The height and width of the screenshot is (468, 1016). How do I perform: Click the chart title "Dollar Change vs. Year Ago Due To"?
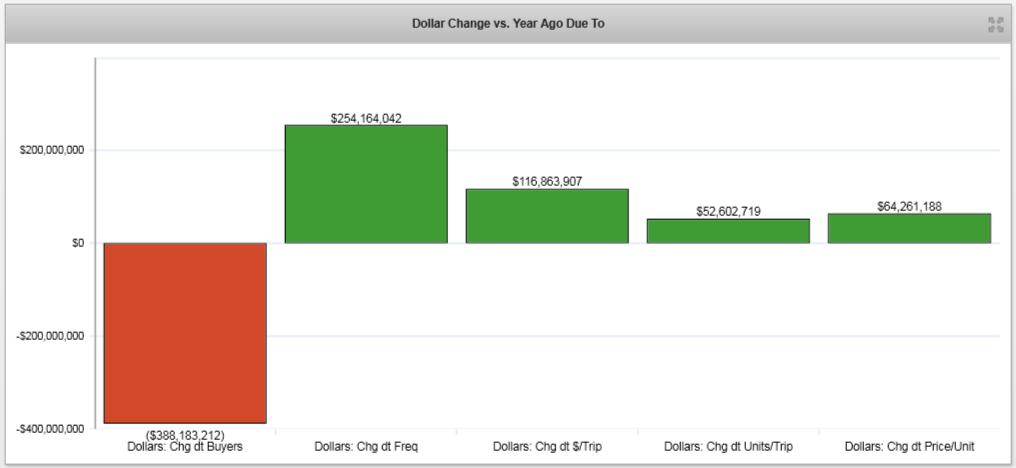pyautogui.click(x=507, y=23)
